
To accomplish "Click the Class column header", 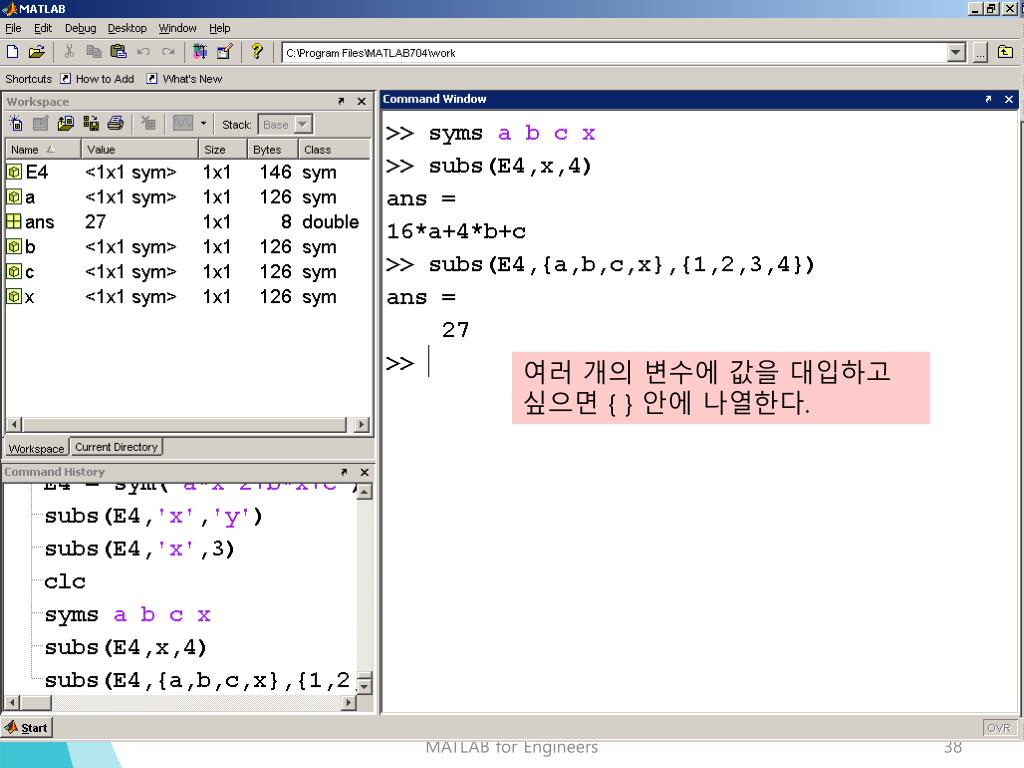I will pos(334,150).
